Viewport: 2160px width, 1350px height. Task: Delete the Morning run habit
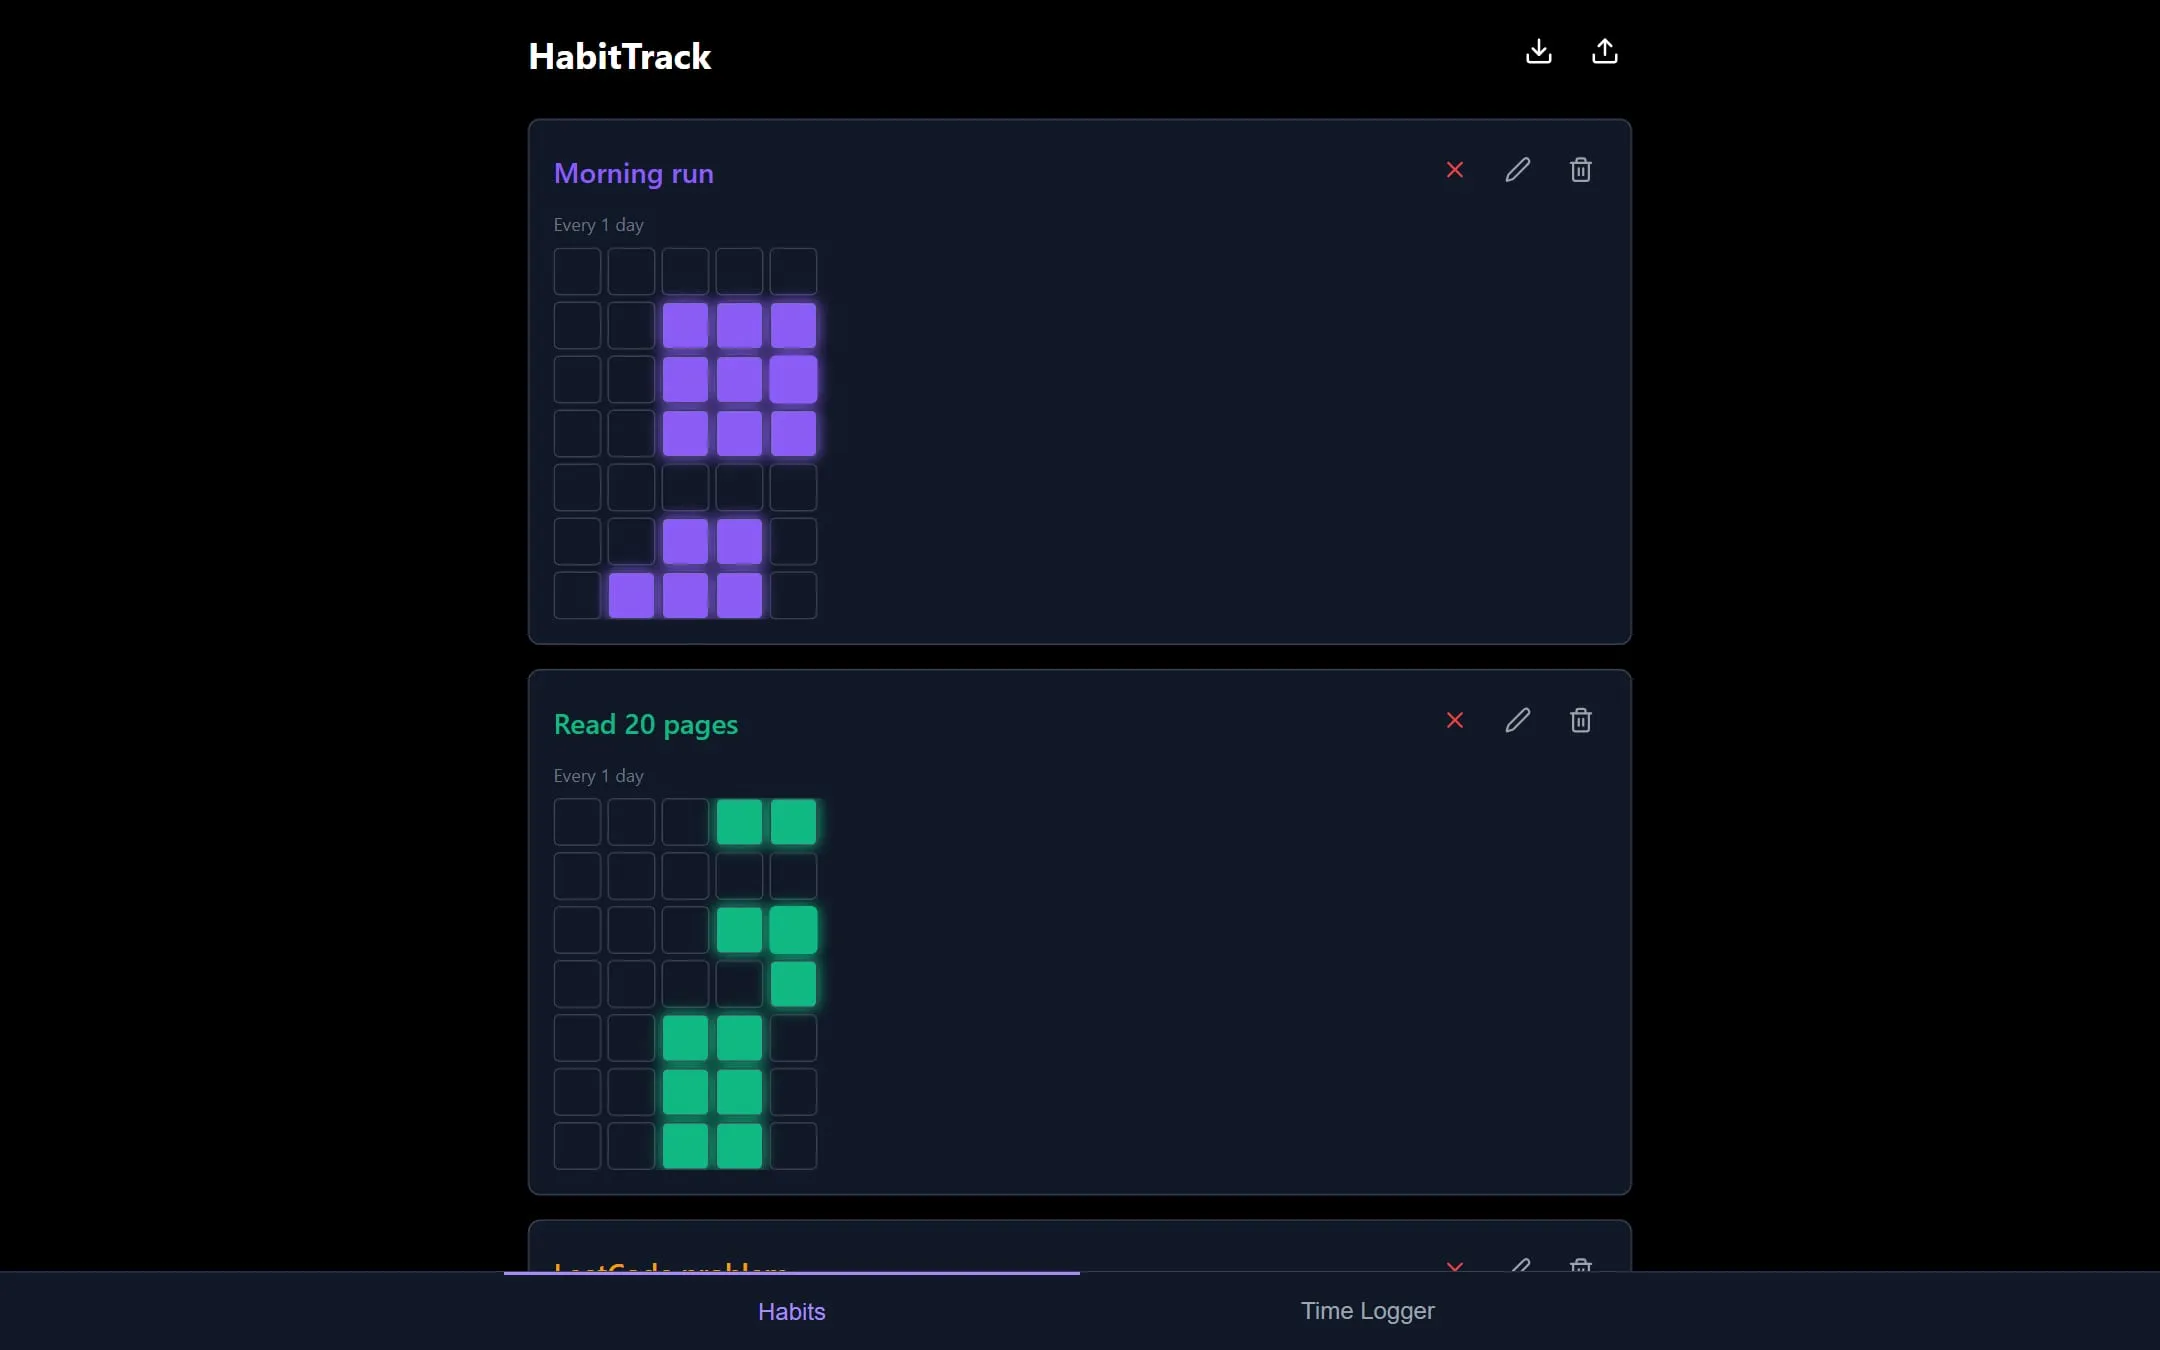pyautogui.click(x=1580, y=170)
